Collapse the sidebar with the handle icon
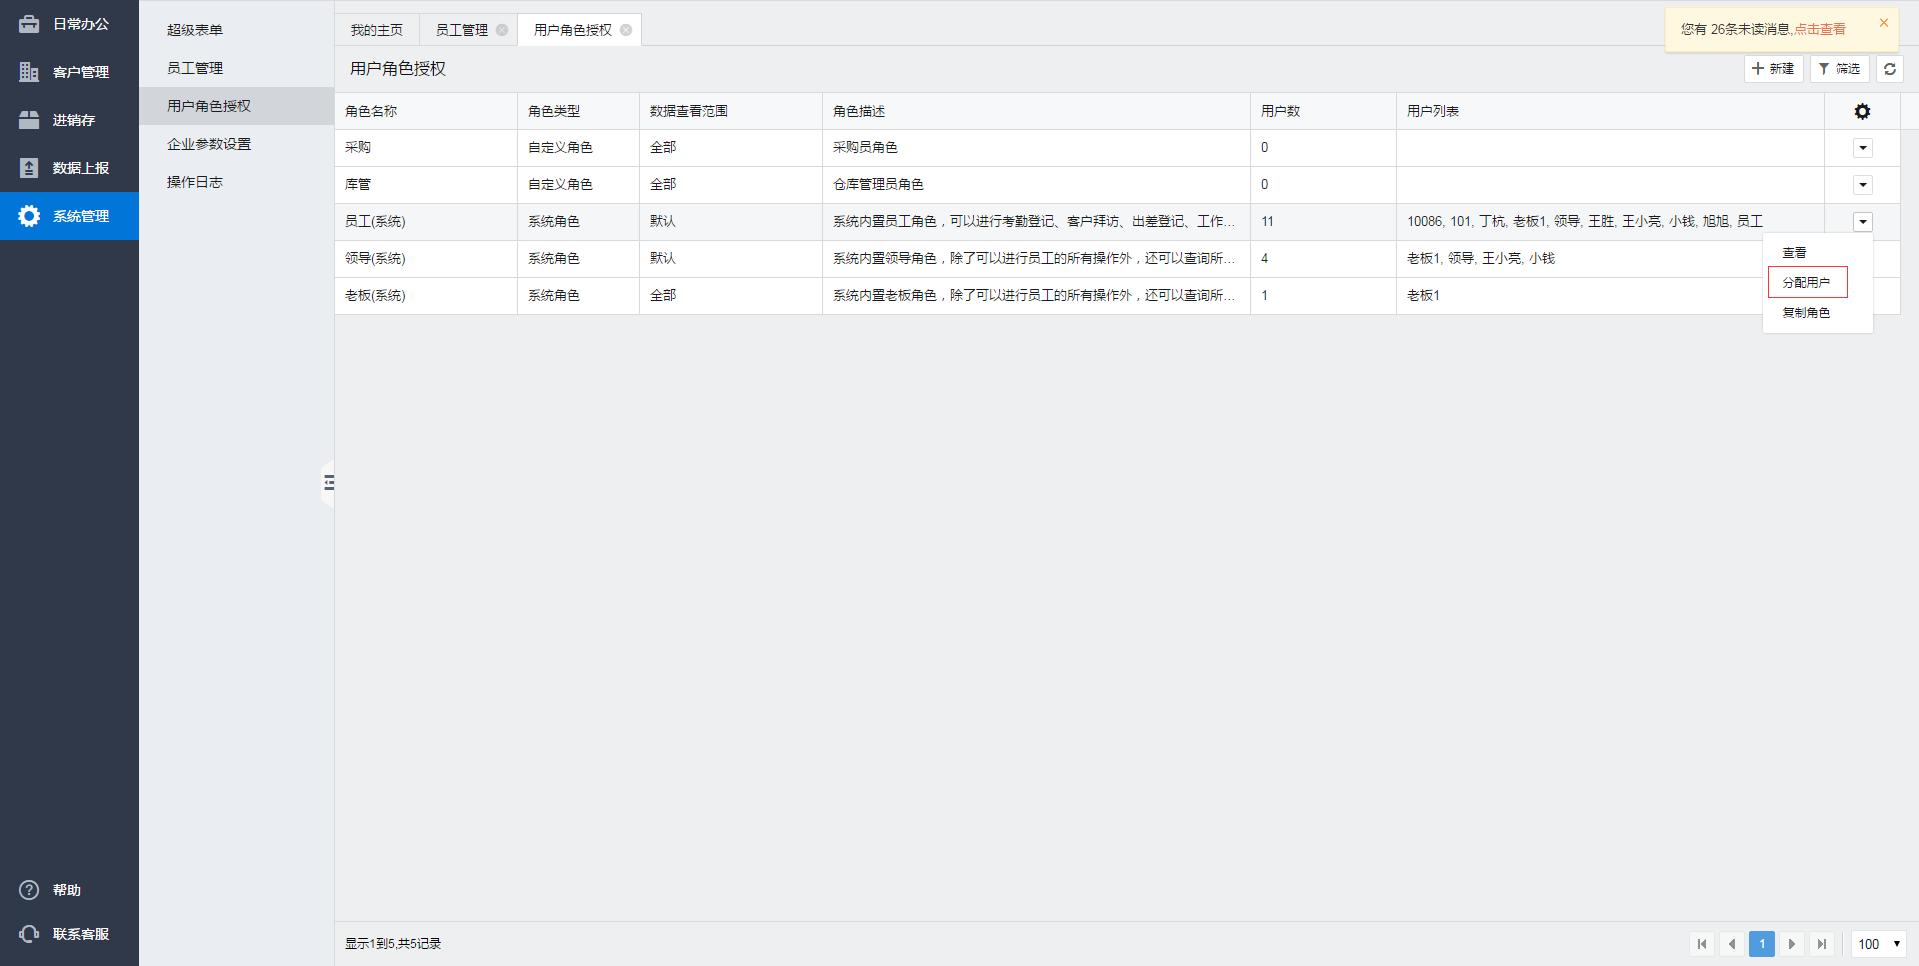Viewport: 1919px width, 966px height. (x=328, y=484)
